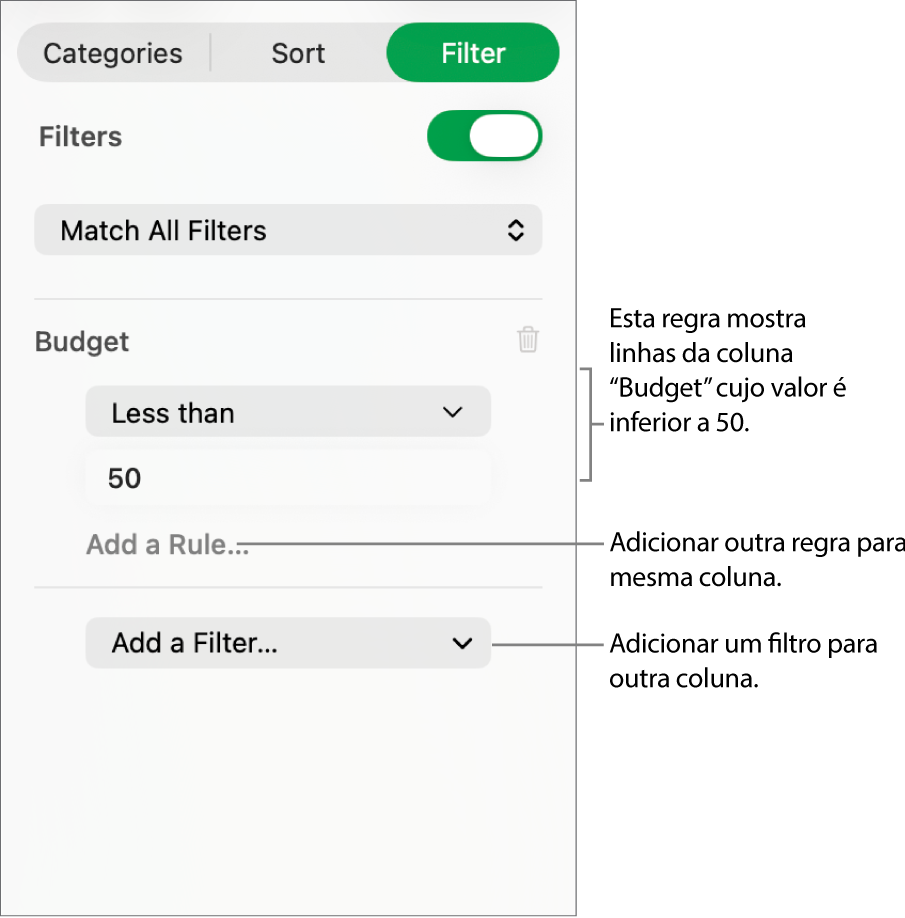Click the value field showing 50

pos(288,478)
